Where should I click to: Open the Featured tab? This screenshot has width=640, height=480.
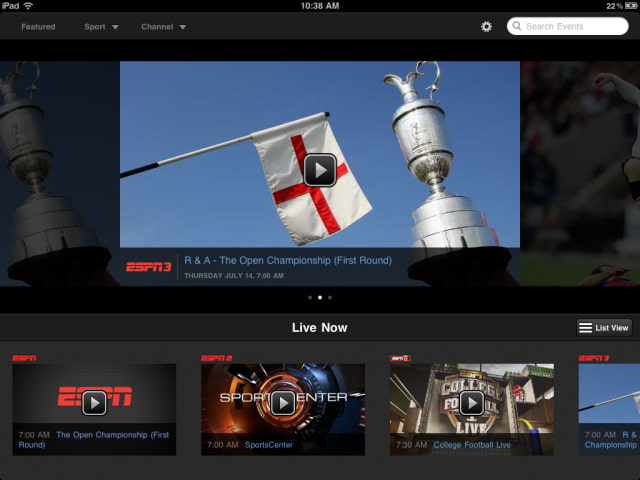[38, 27]
